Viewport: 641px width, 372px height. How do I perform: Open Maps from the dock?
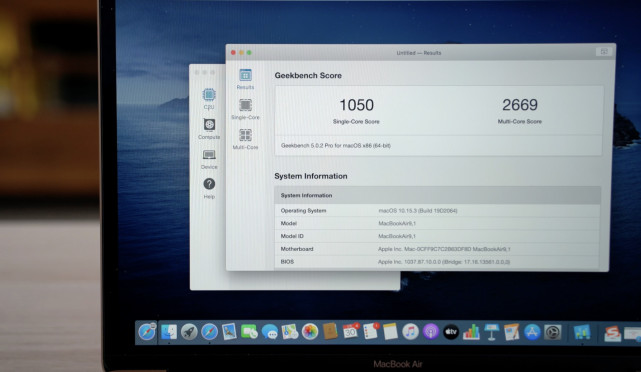[x=289, y=332]
